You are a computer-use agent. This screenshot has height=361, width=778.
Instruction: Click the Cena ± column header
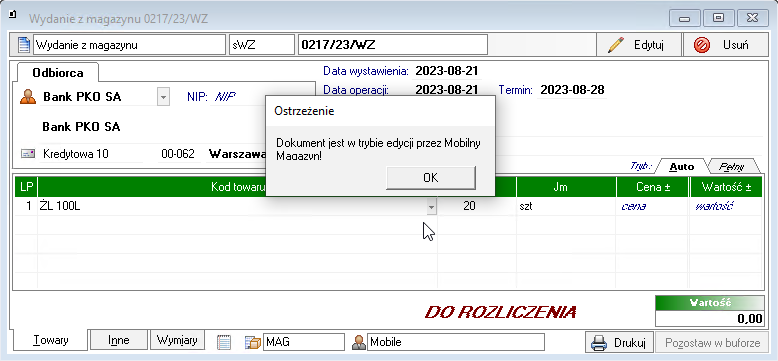(x=652, y=187)
